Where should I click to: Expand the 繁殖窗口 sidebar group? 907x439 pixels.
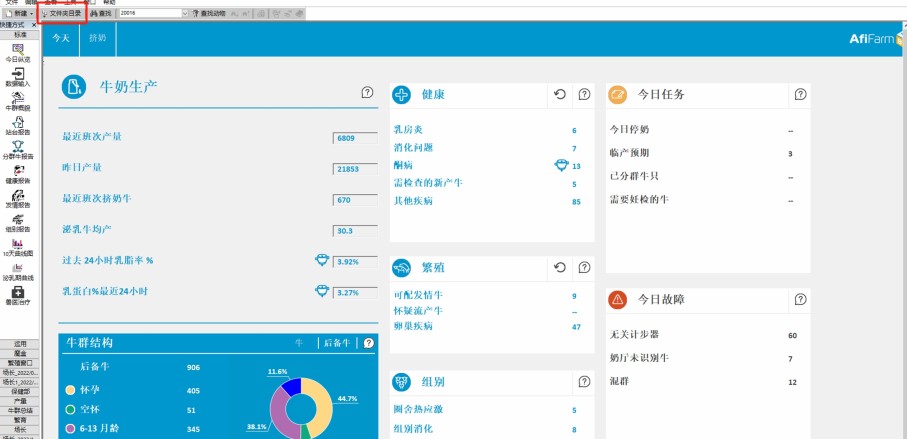pyautogui.click(x=20, y=362)
